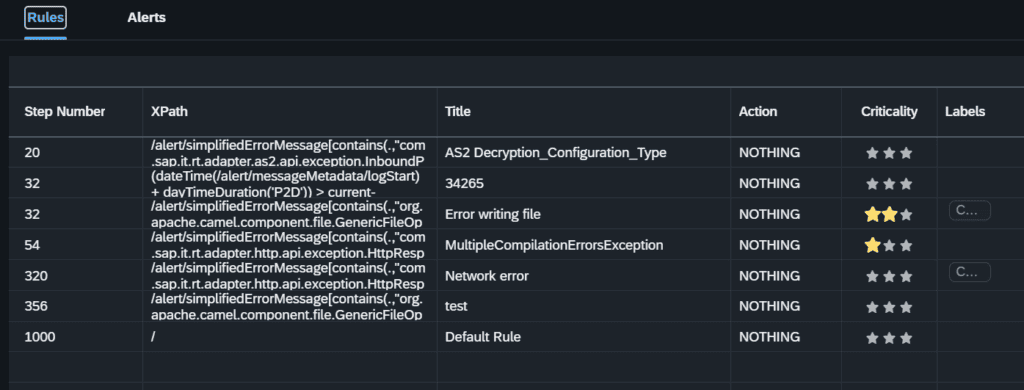Click step number 54 cell
The height and width of the screenshot is (390, 1024).
(x=32, y=245)
